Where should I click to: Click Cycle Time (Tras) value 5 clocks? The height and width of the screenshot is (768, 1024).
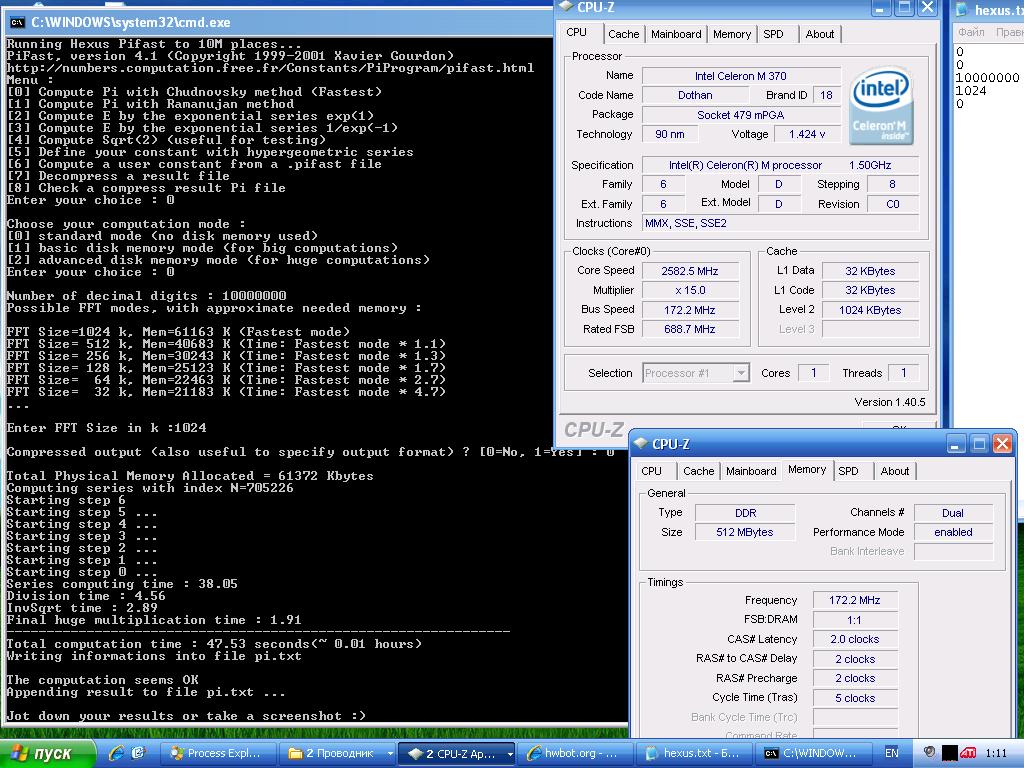tap(855, 698)
